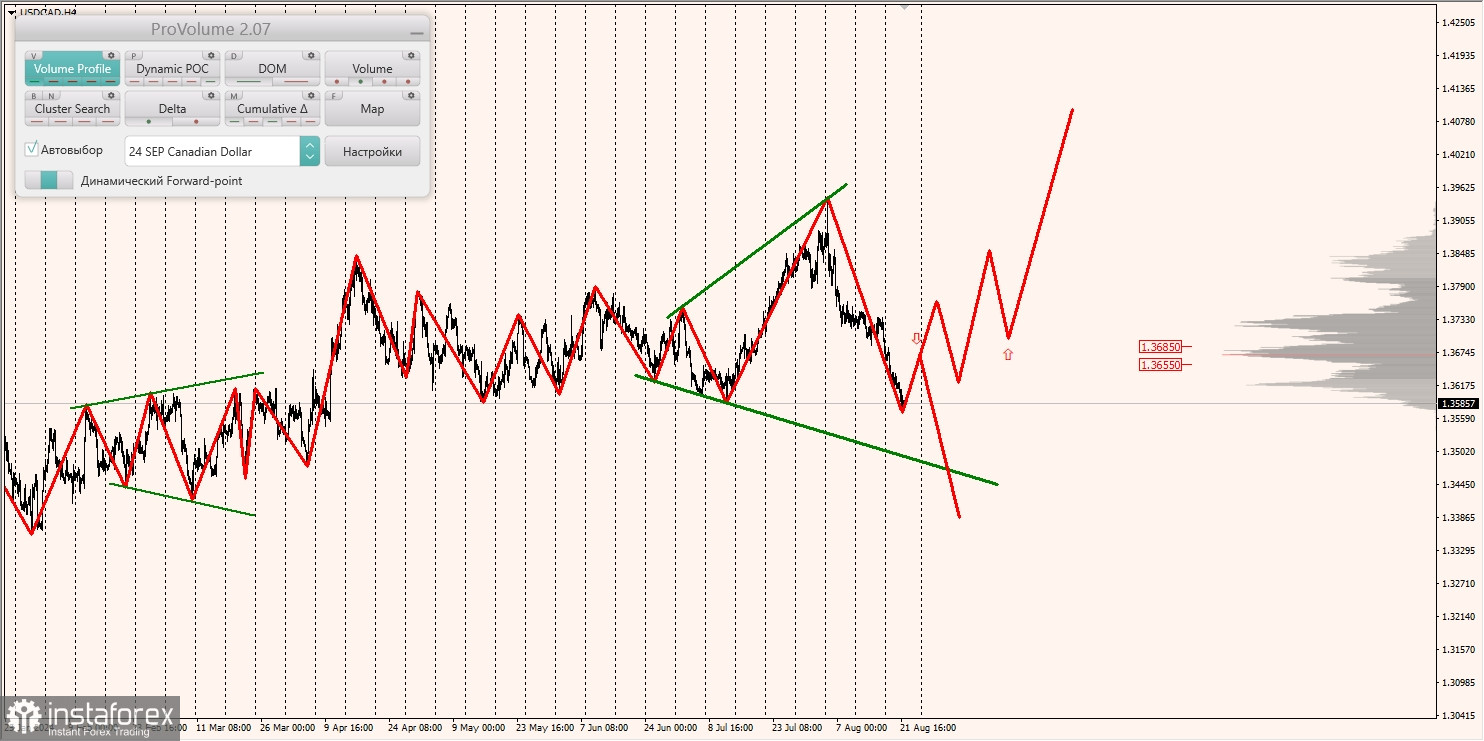This screenshot has height=741, width=1484.
Task: Open Volume Profile gear settings
Action: click(111, 55)
